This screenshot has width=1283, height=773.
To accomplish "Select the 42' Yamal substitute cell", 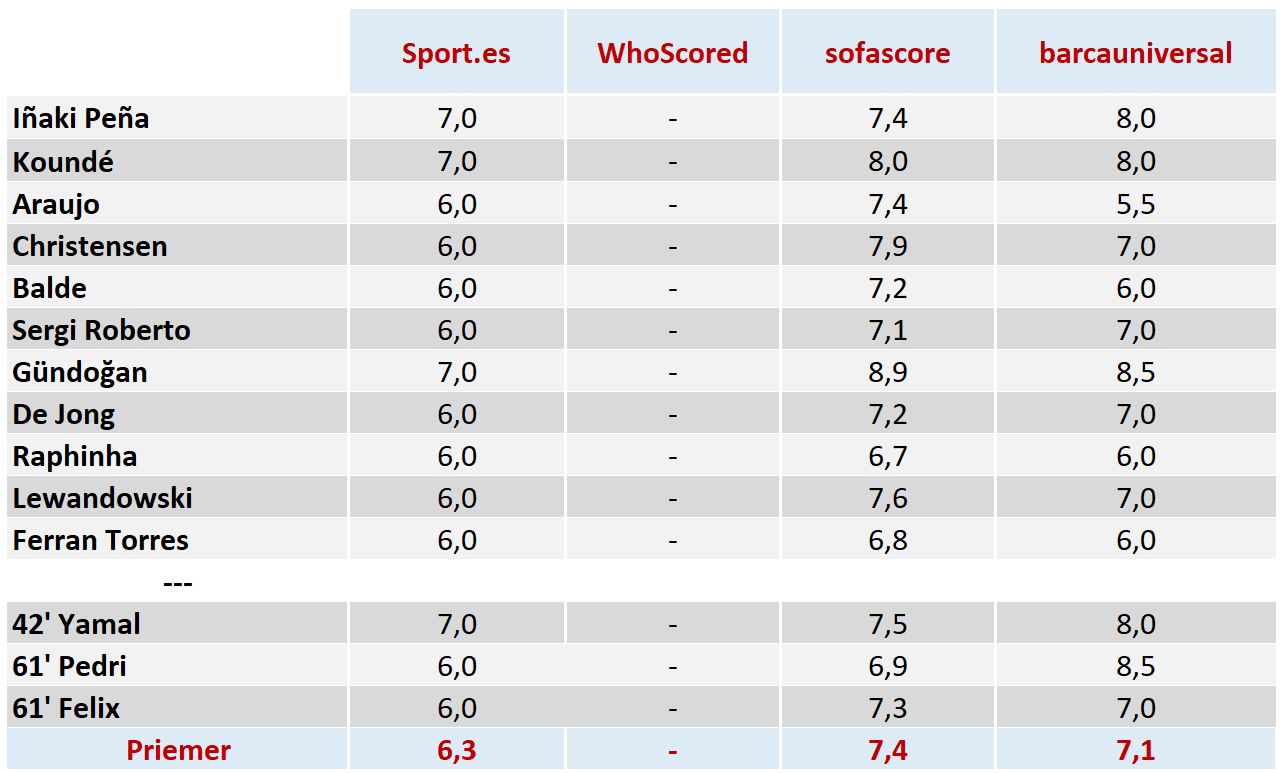I will point(77,624).
